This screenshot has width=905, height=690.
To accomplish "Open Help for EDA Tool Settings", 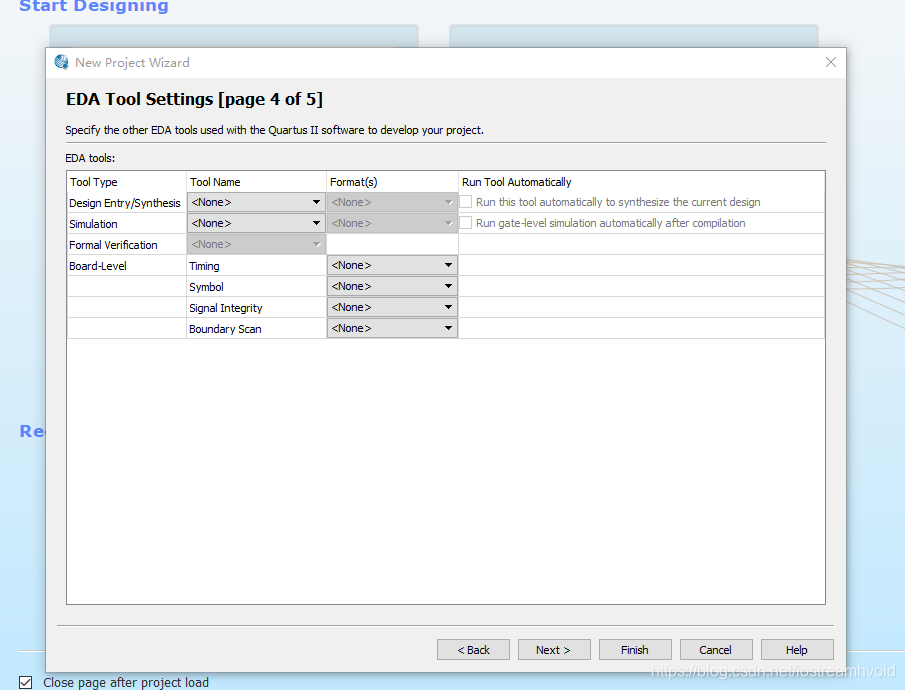I will [x=797, y=650].
